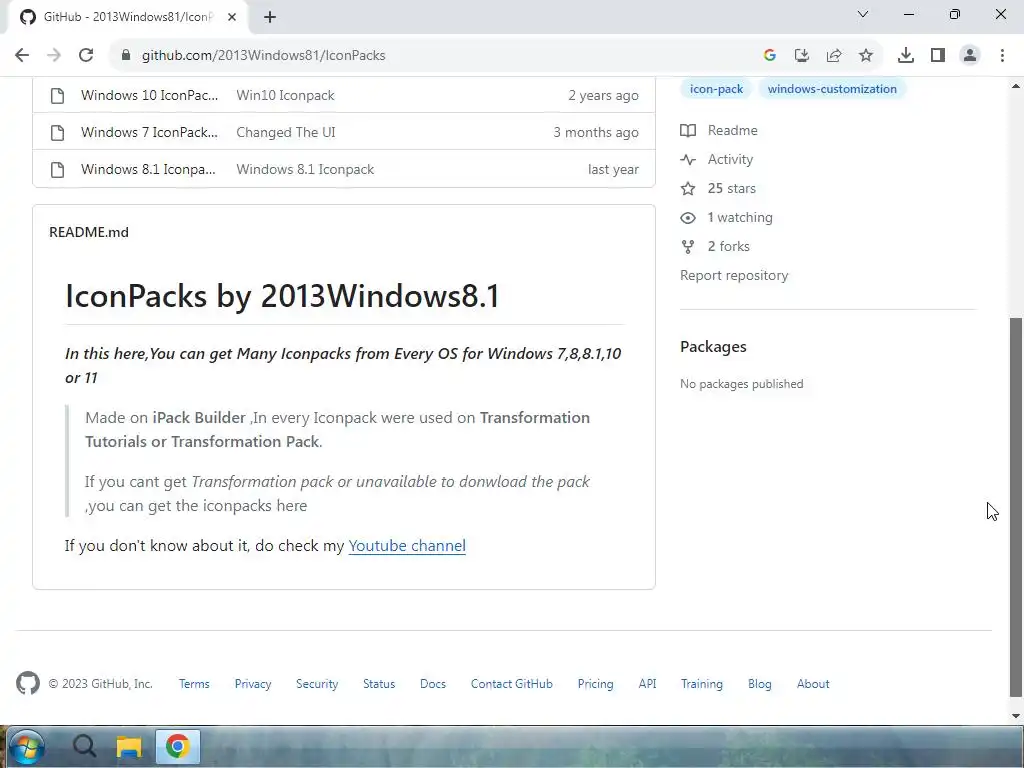Open the Blog footer link
The image size is (1024, 768).
[760, 684]
